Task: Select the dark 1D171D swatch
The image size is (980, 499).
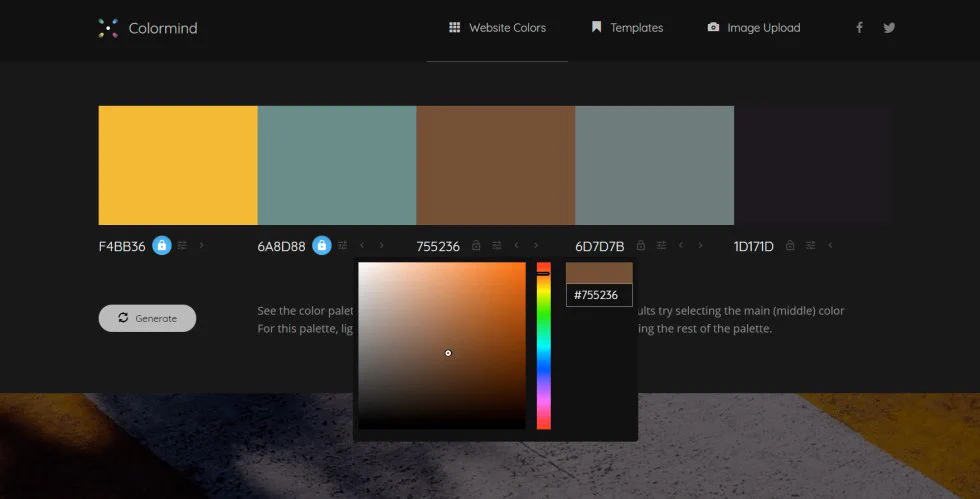Action: click(813, 165)
